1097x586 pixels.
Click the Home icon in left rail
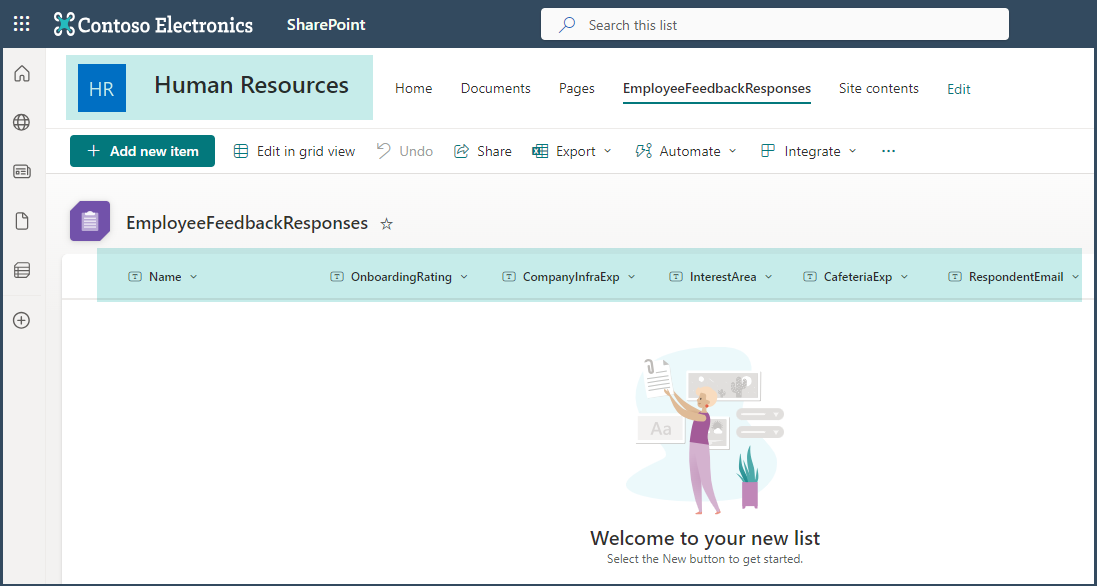(22, 74)
